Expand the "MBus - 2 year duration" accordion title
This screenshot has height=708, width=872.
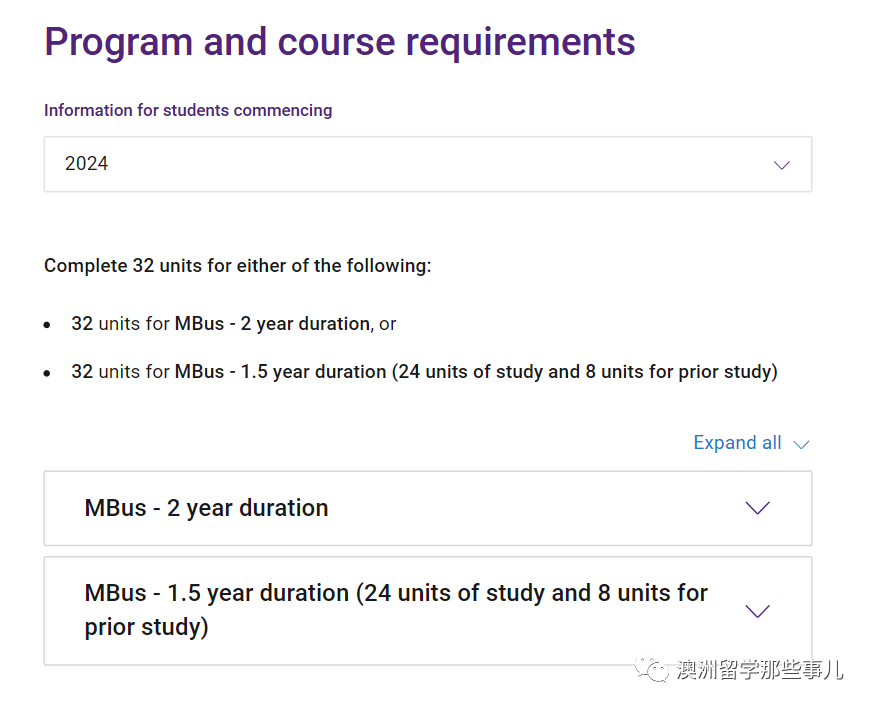[x=206, y=508]
